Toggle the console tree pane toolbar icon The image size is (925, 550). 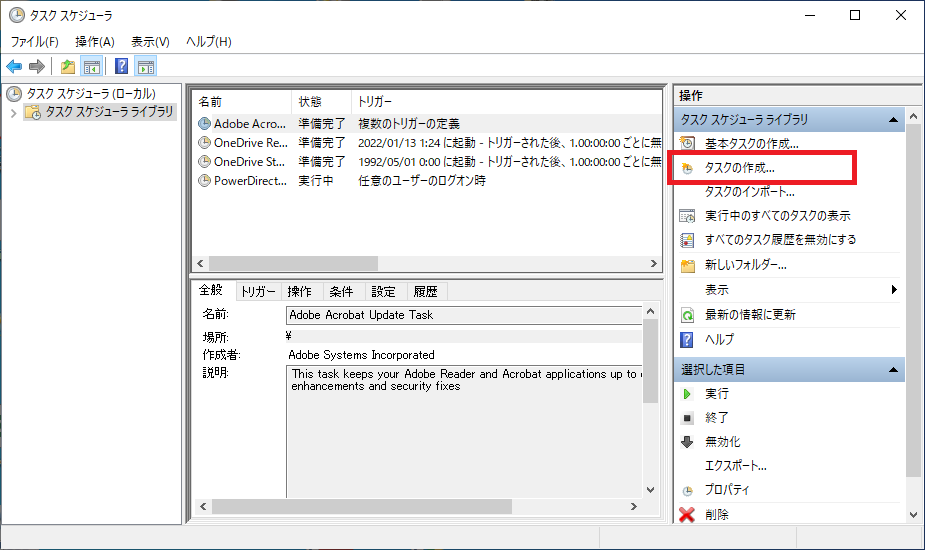click(91, 67)
